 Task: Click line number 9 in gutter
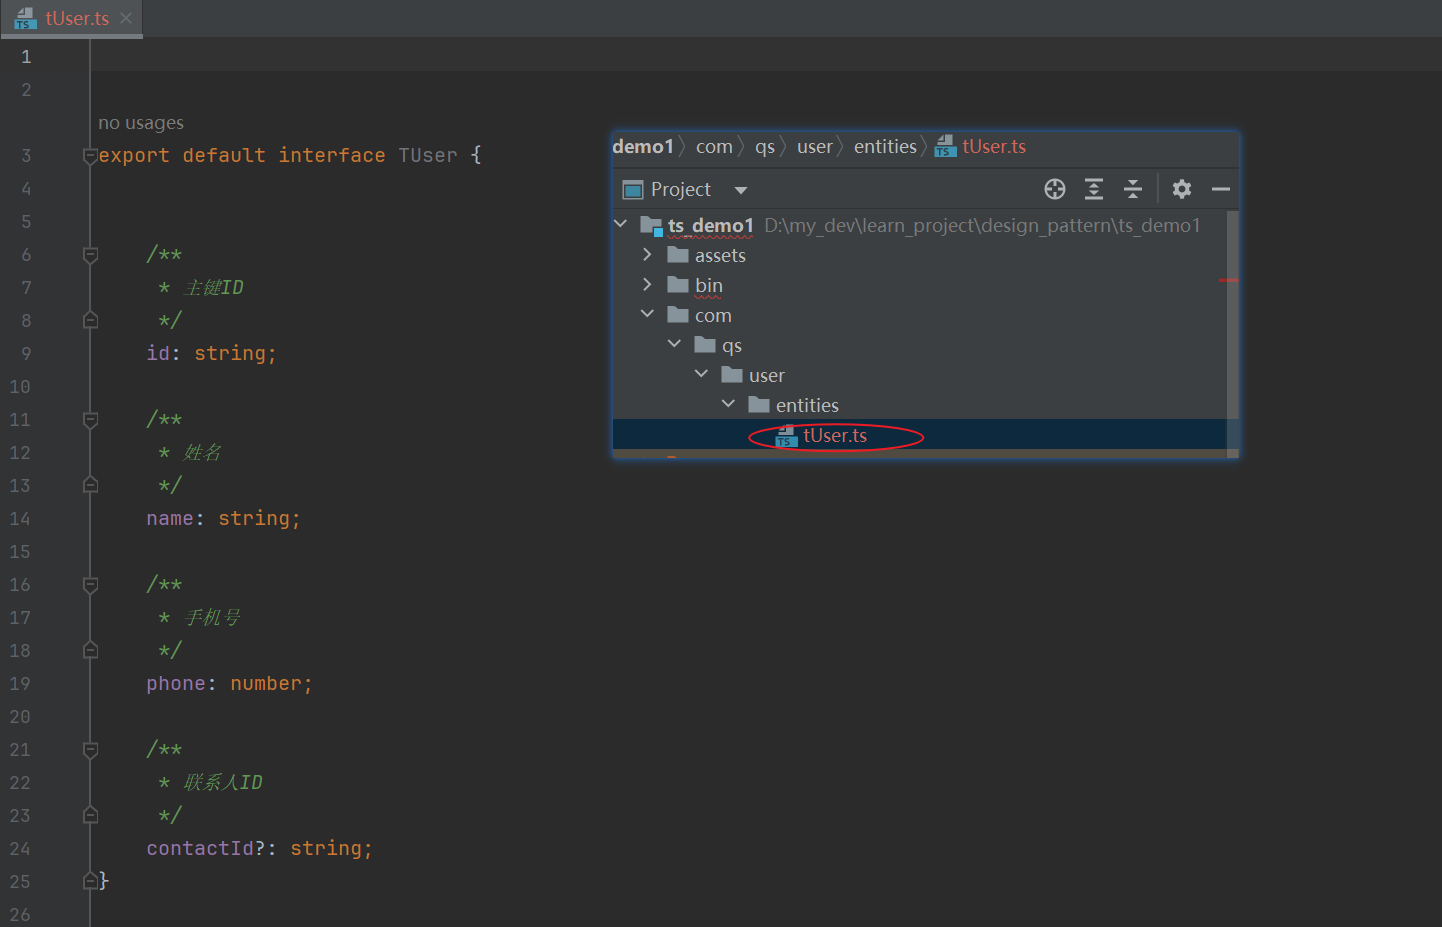26,354
